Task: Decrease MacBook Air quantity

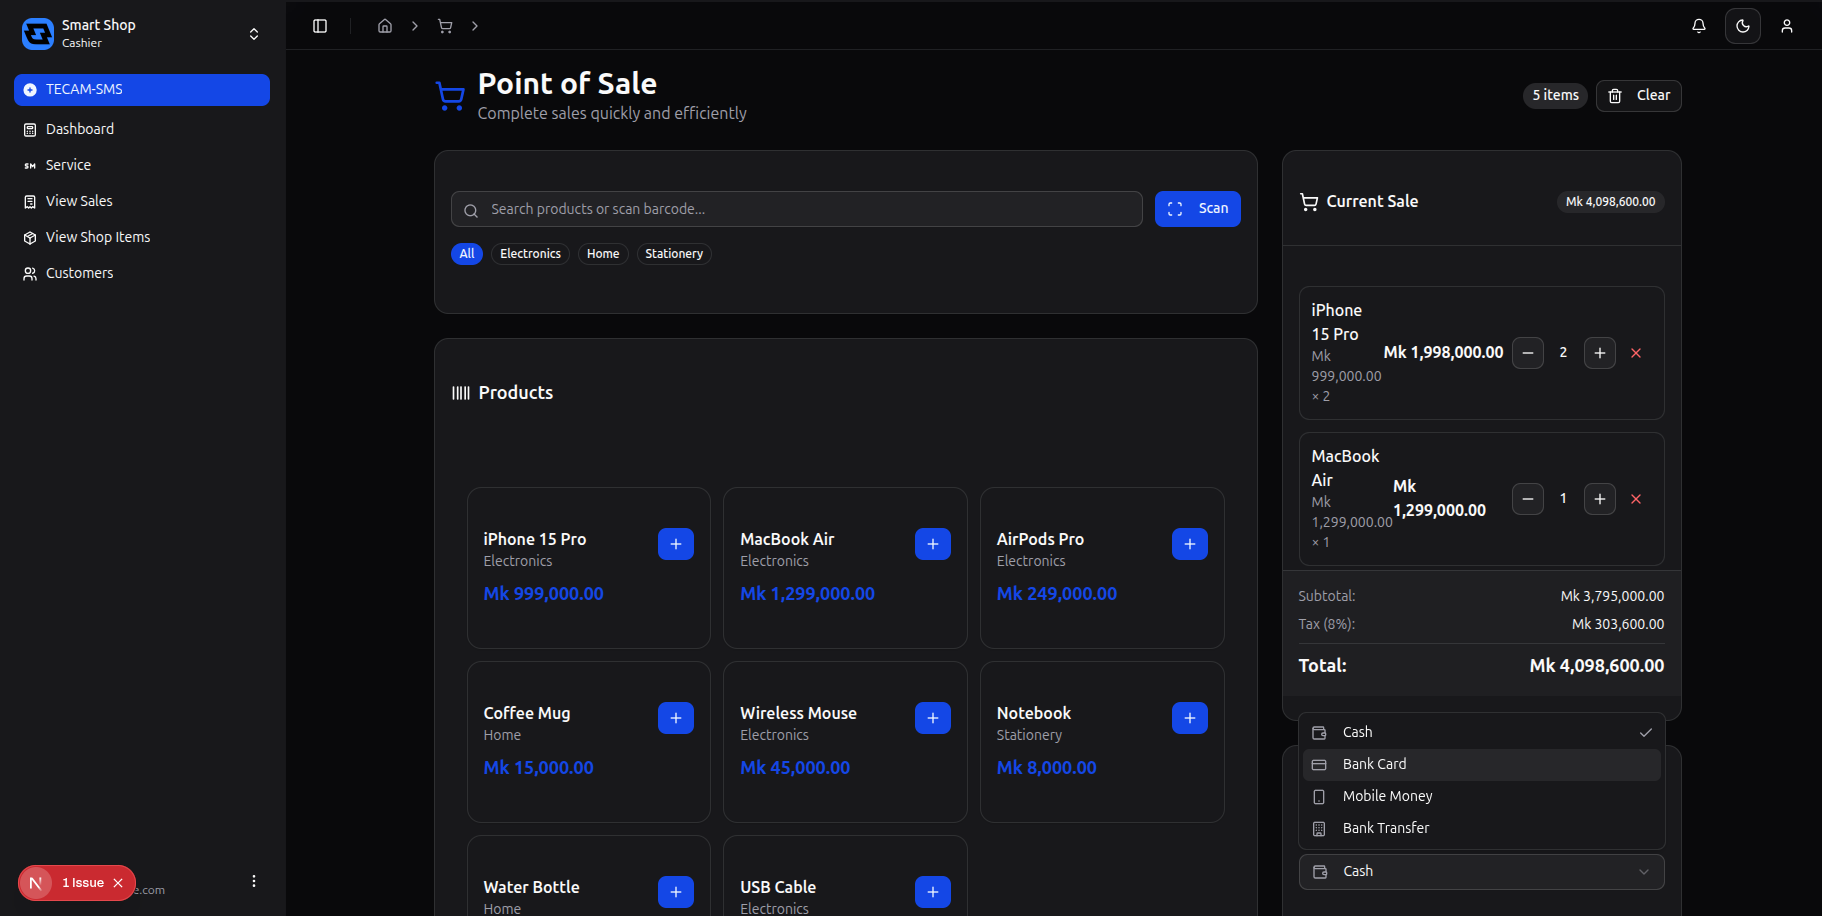Action: 1528,499
